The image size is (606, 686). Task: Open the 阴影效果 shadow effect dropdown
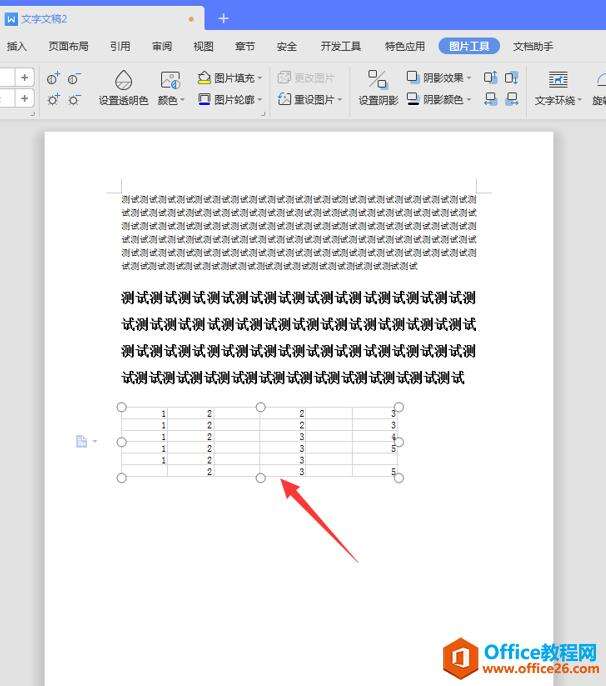point(469,77)
